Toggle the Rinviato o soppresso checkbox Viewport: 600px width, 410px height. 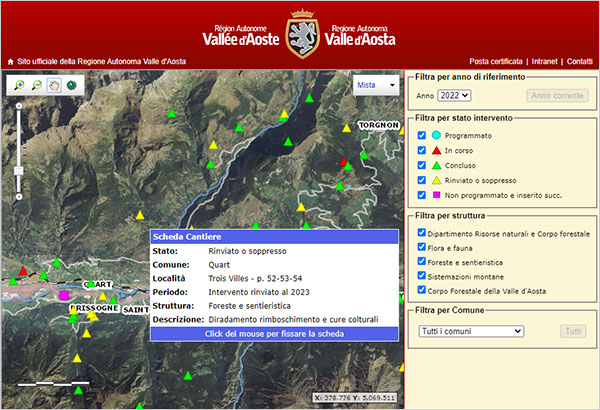pyautogui.click(x=422, y=178)
